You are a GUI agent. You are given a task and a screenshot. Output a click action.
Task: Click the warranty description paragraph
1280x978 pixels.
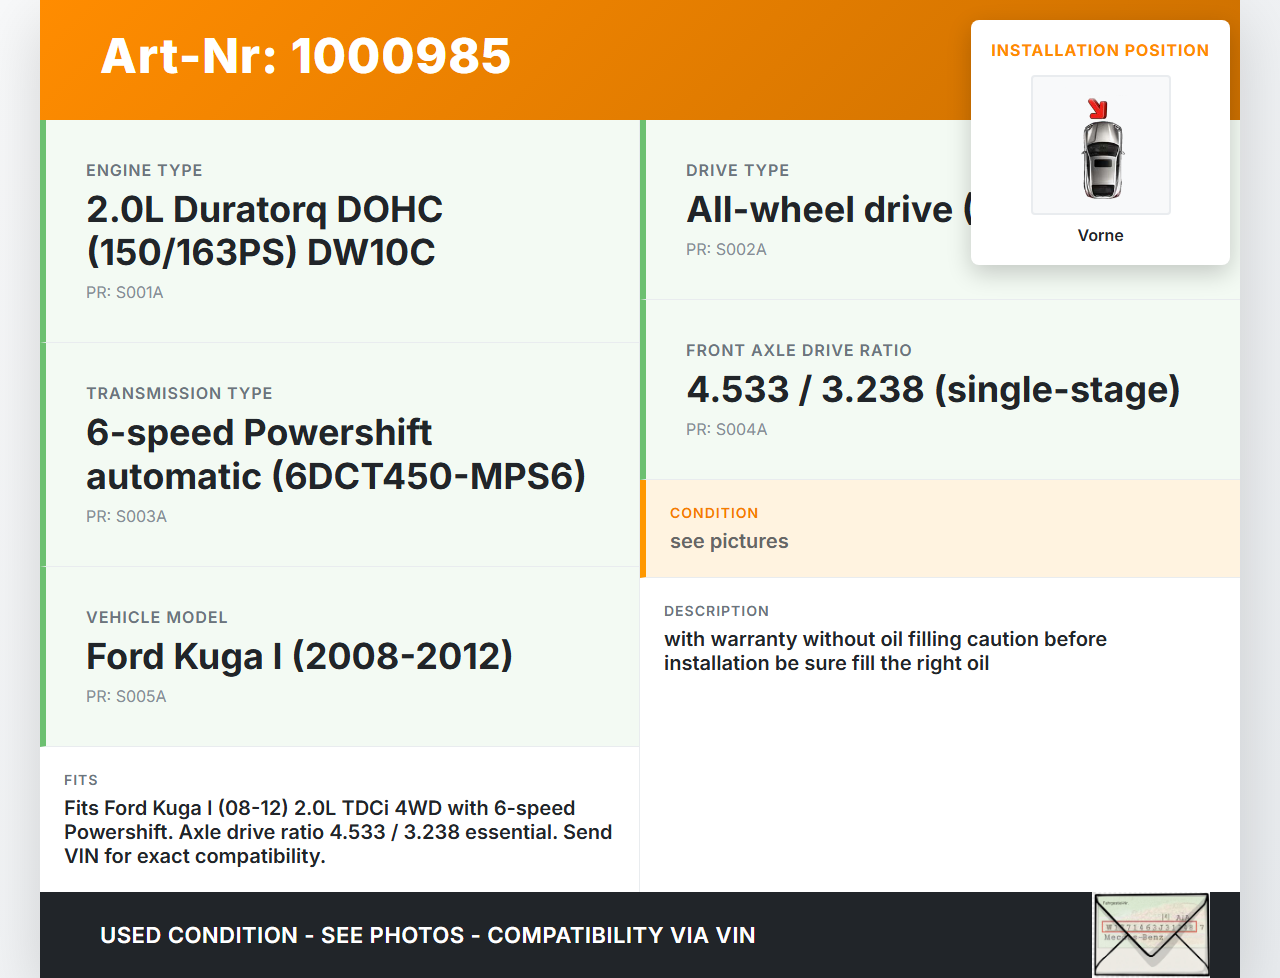(x=884, y=651)
